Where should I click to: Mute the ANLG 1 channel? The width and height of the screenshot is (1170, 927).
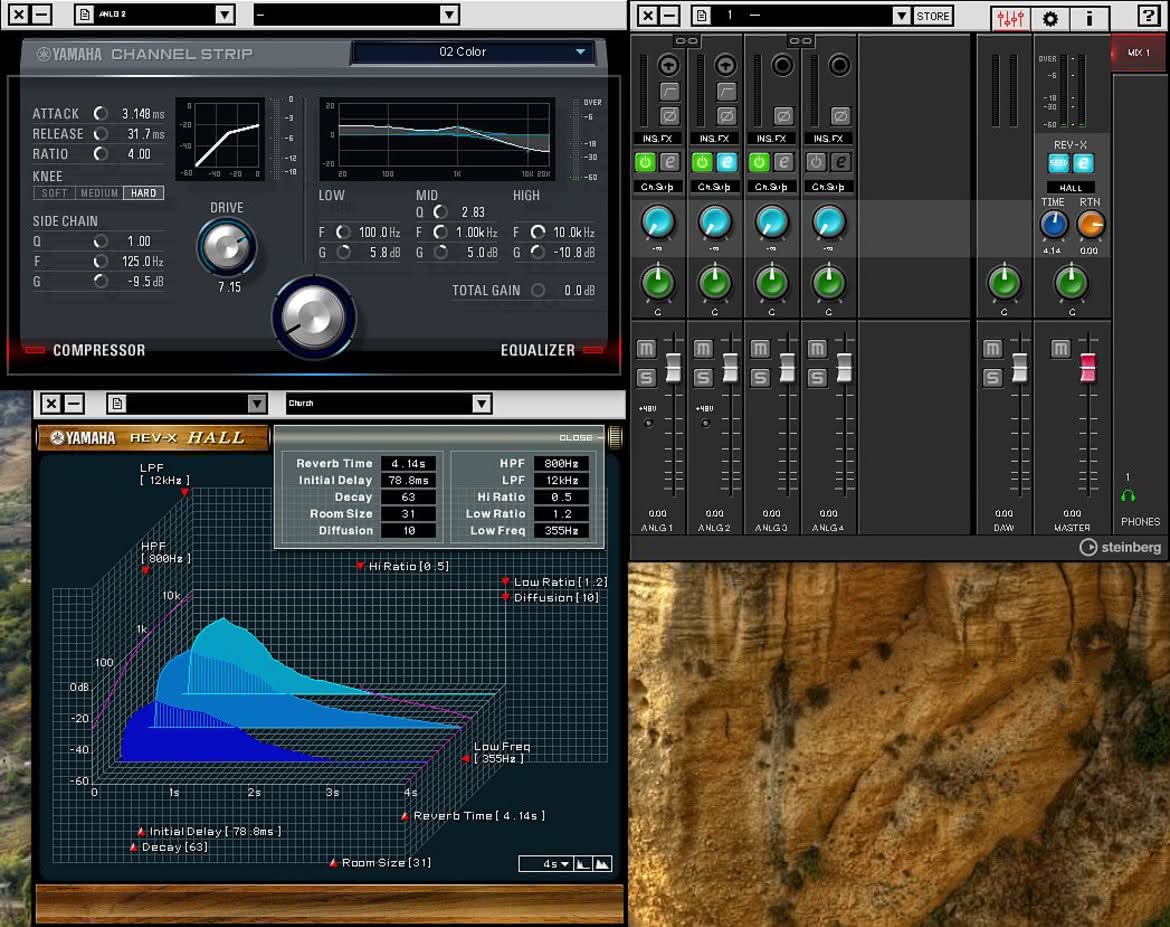click(x=646, y=349)
